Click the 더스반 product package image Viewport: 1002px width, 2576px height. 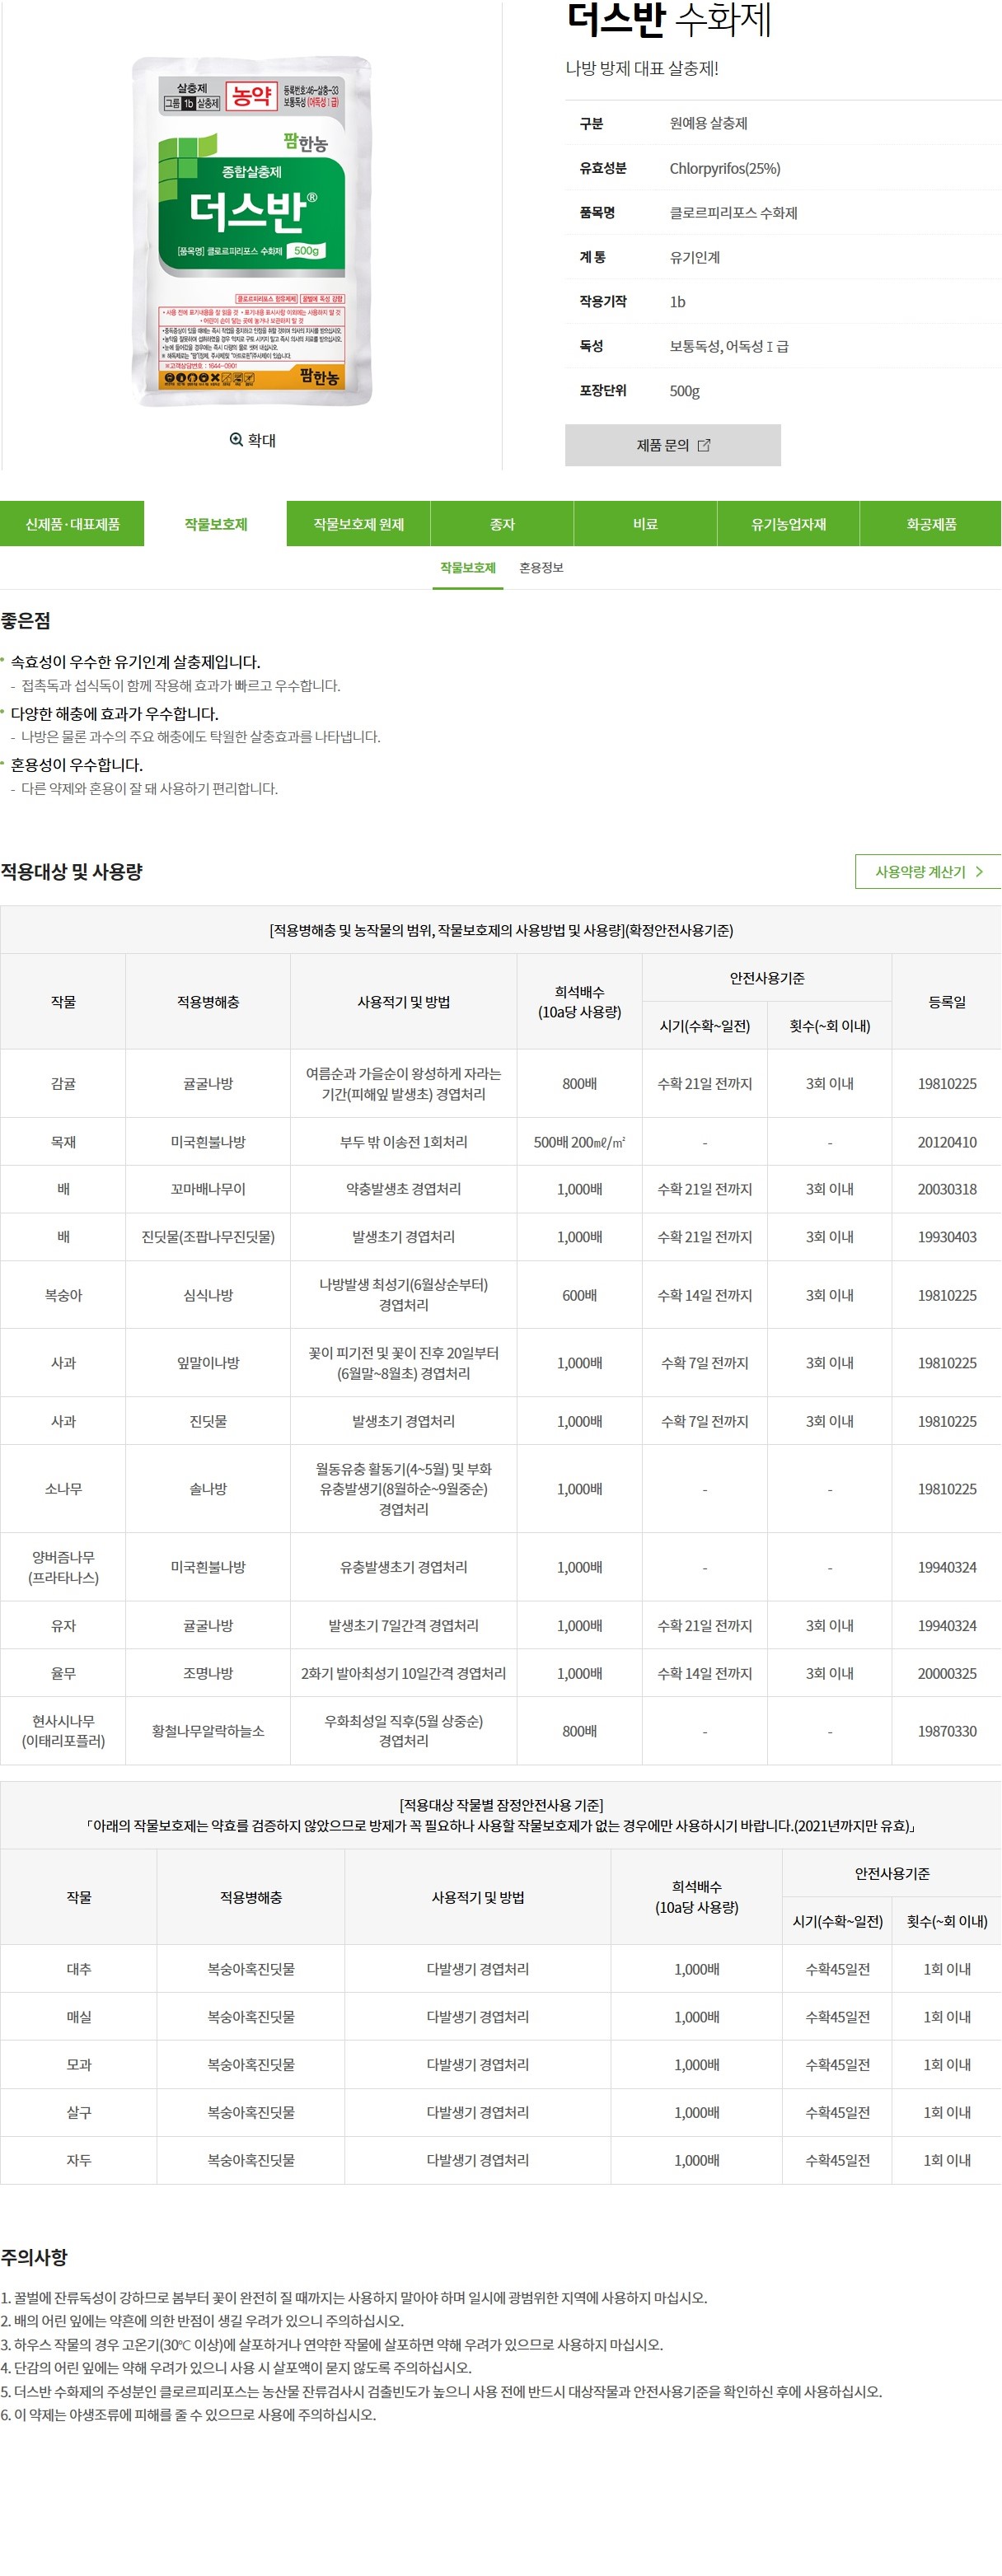coord(252,231)
